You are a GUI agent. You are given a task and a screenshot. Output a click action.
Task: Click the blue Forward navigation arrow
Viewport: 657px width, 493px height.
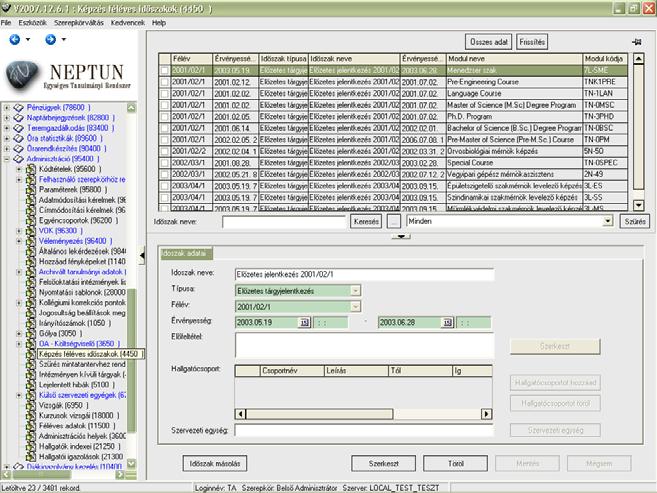point(51,40)
